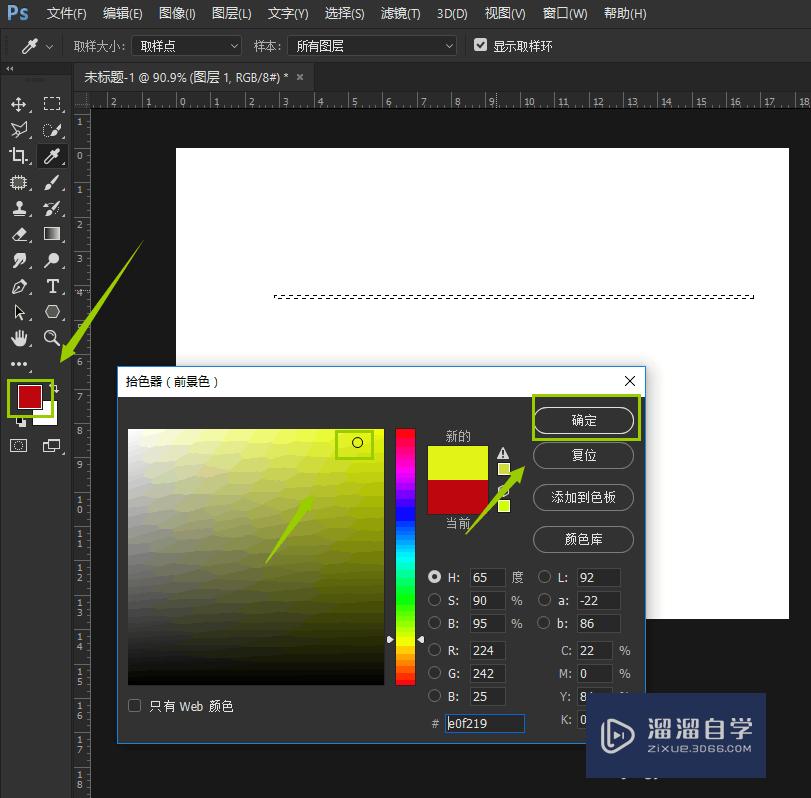Select the Polygonal Lasso tool
The image size is (811, 798).
point(19,130)
